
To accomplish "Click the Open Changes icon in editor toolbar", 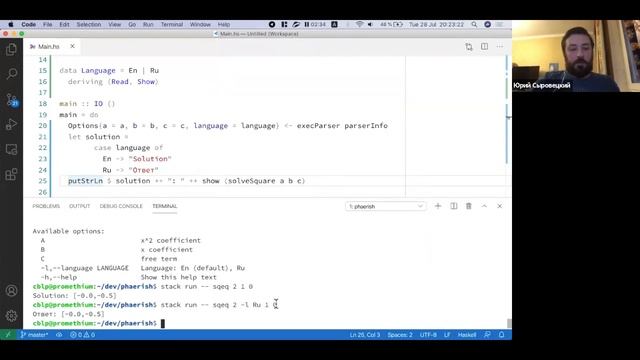I will point(469,47).
